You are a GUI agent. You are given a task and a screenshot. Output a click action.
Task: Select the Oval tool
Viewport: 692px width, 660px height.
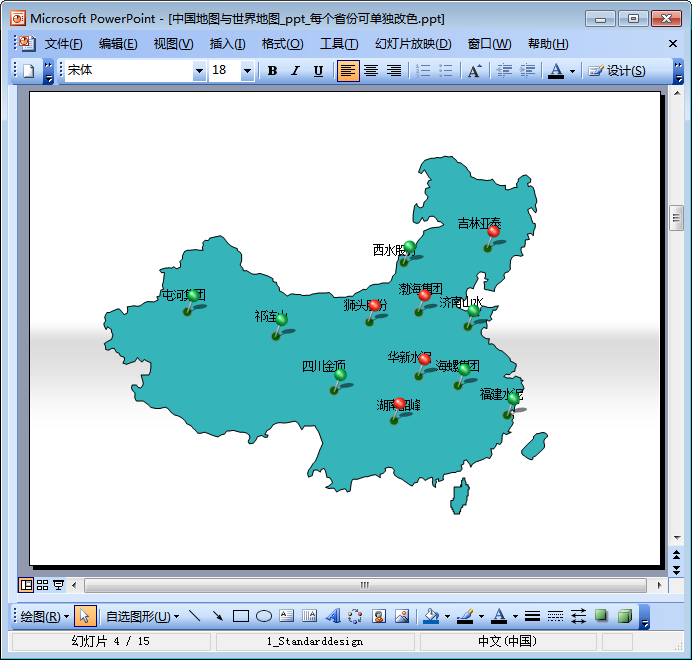point(263,616)
